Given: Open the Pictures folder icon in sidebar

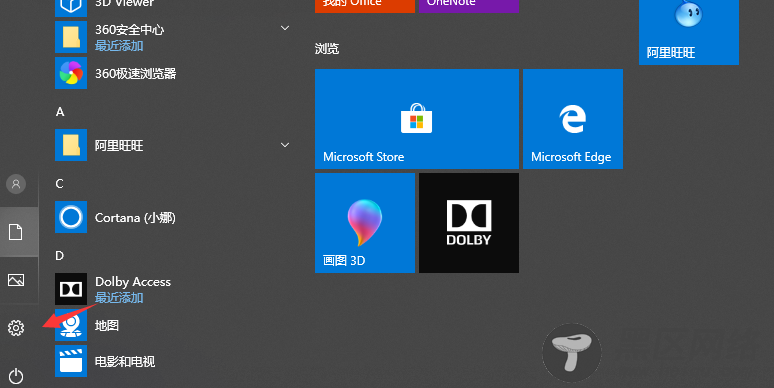Looking at the screenshot, I should point(16,280).
